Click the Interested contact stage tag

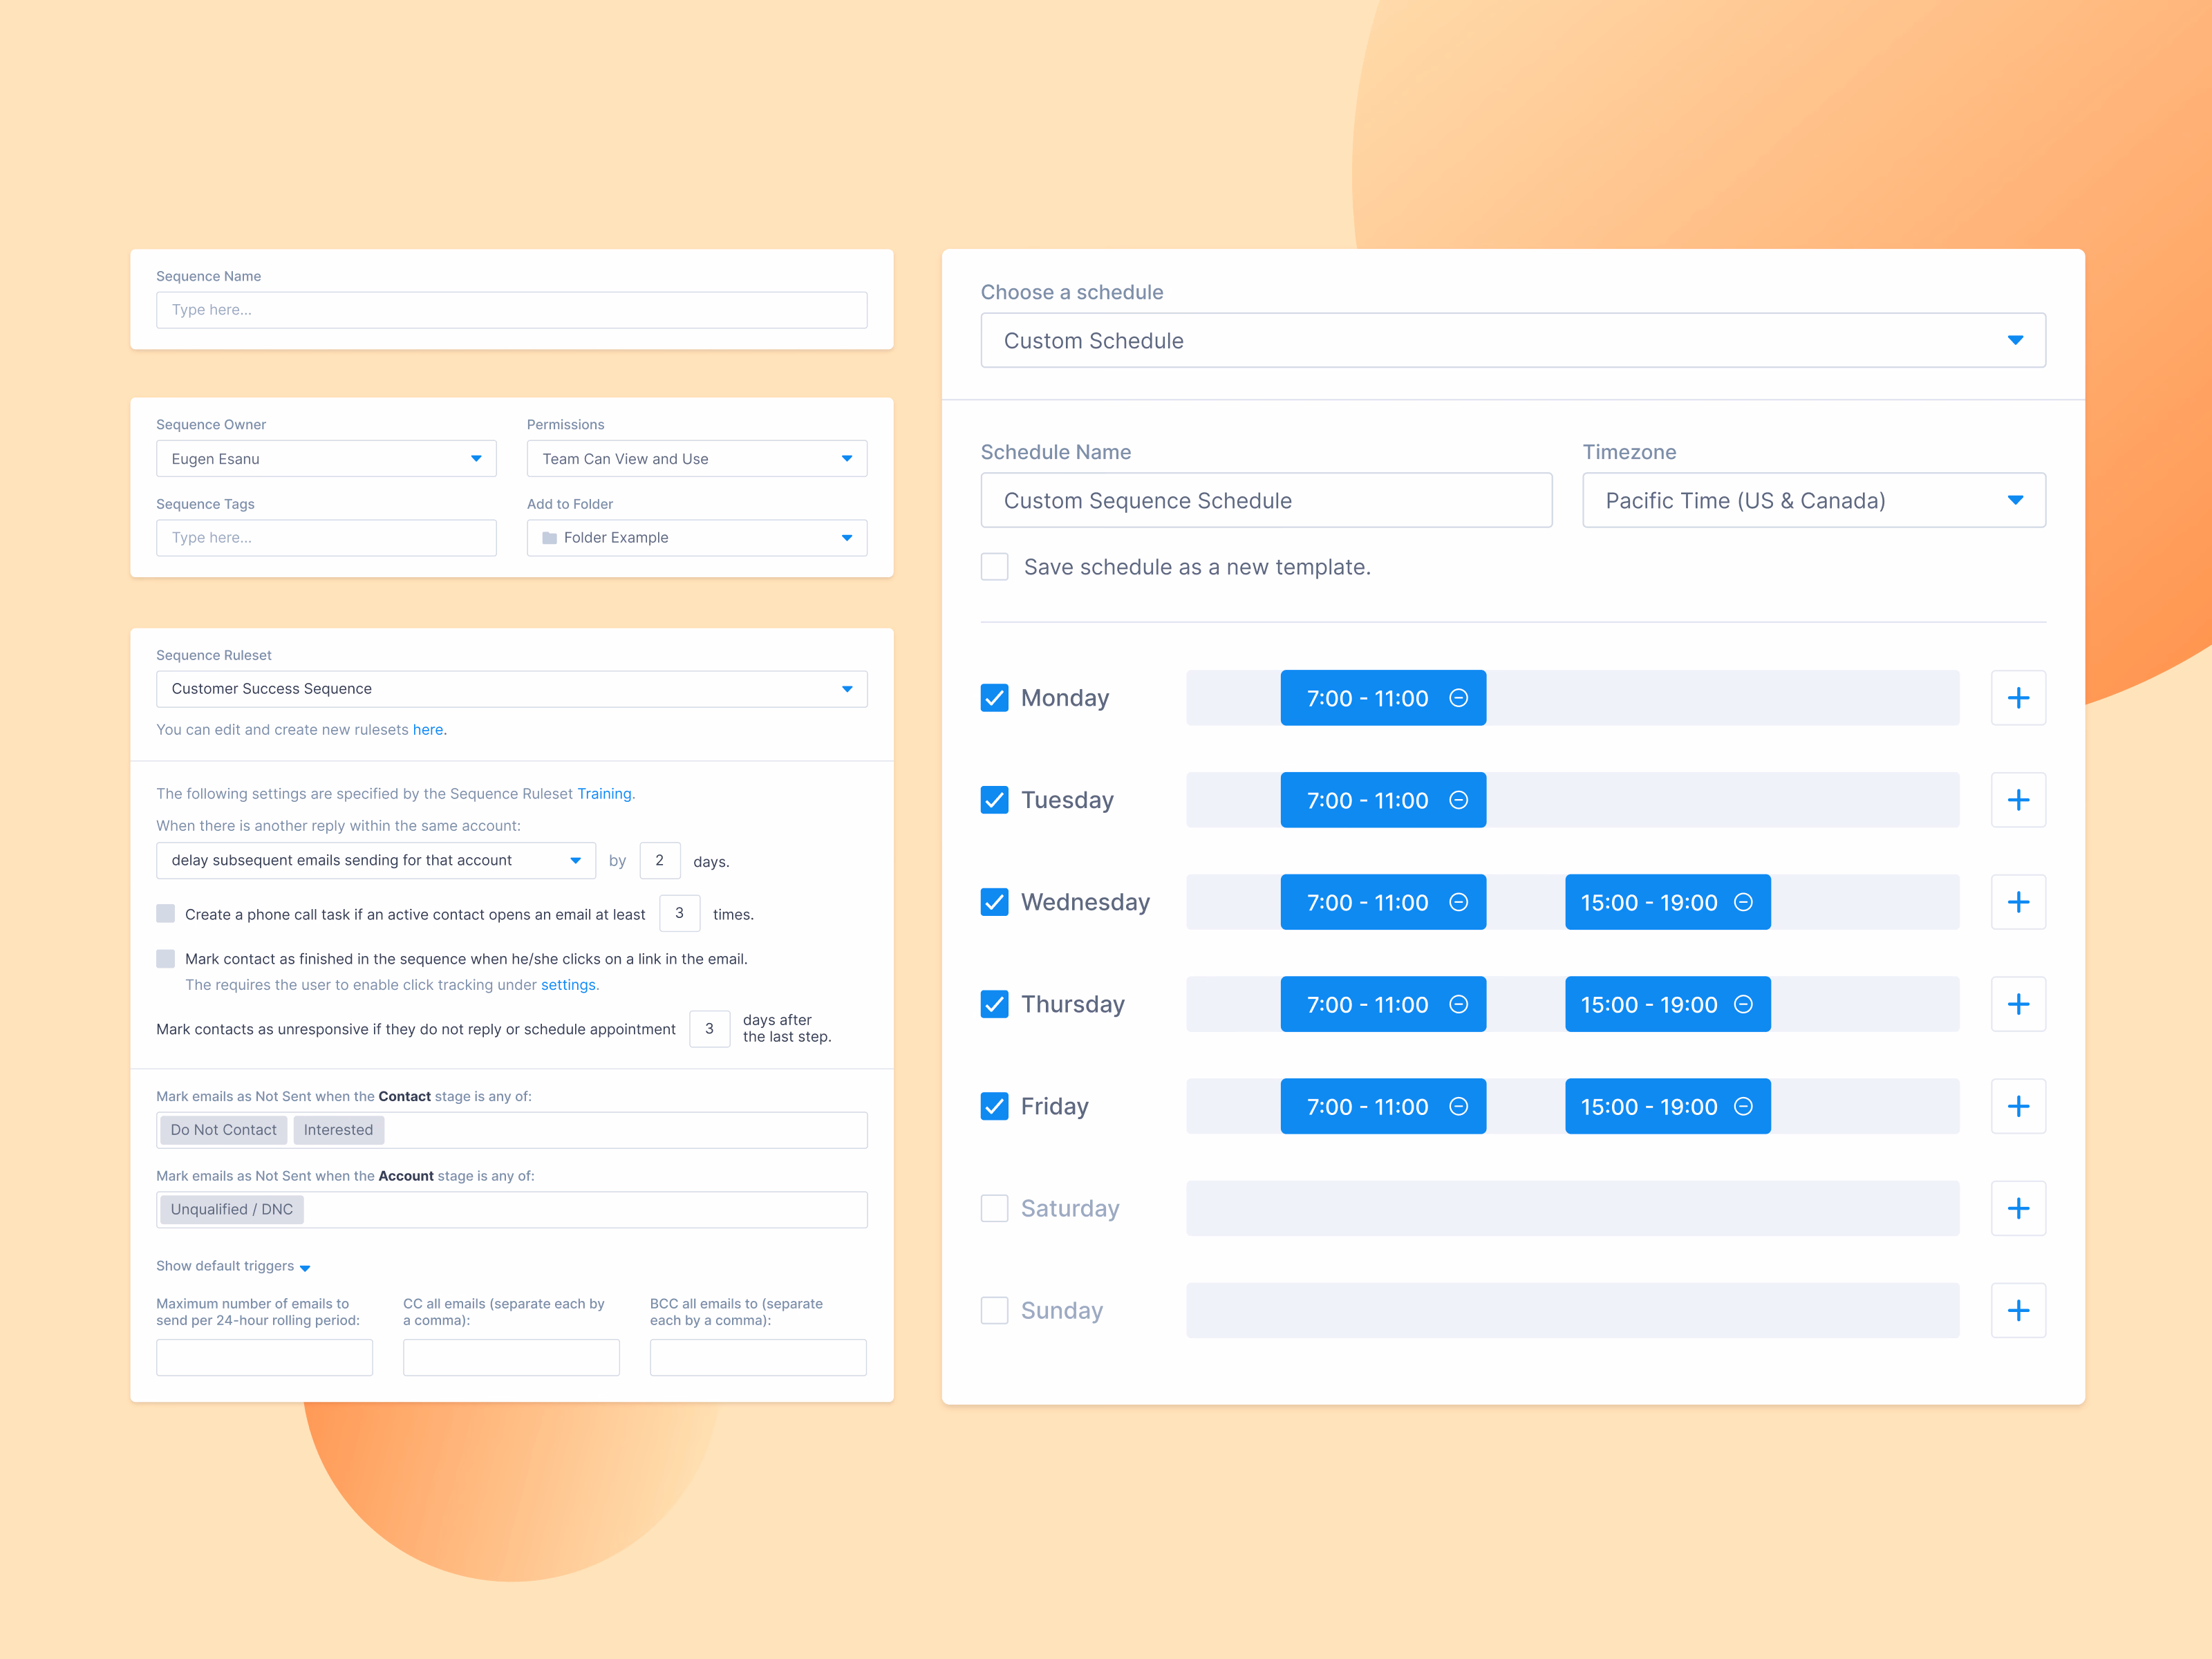338,1130
